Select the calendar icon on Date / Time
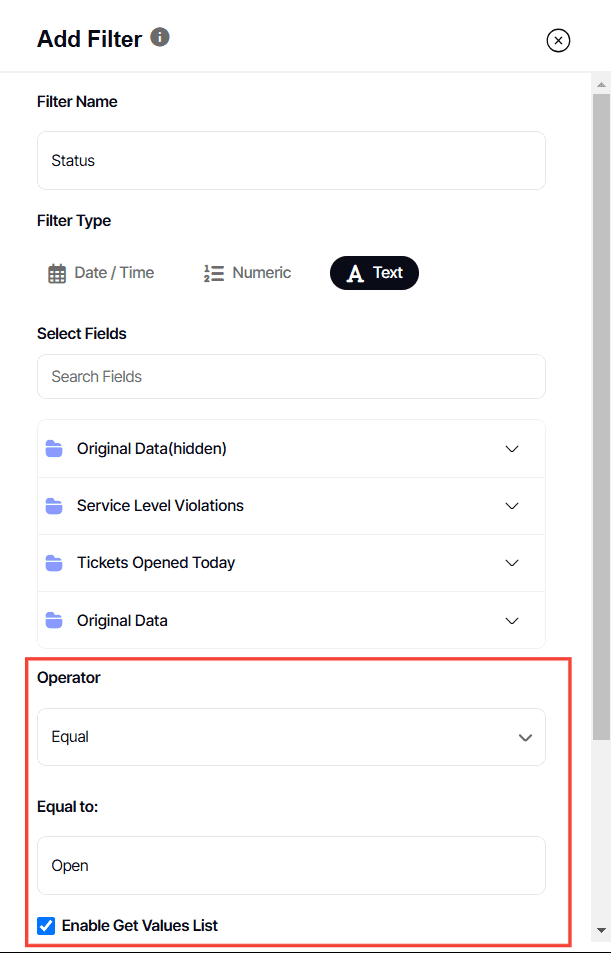 pyautogui.click(x=57, y=272)
